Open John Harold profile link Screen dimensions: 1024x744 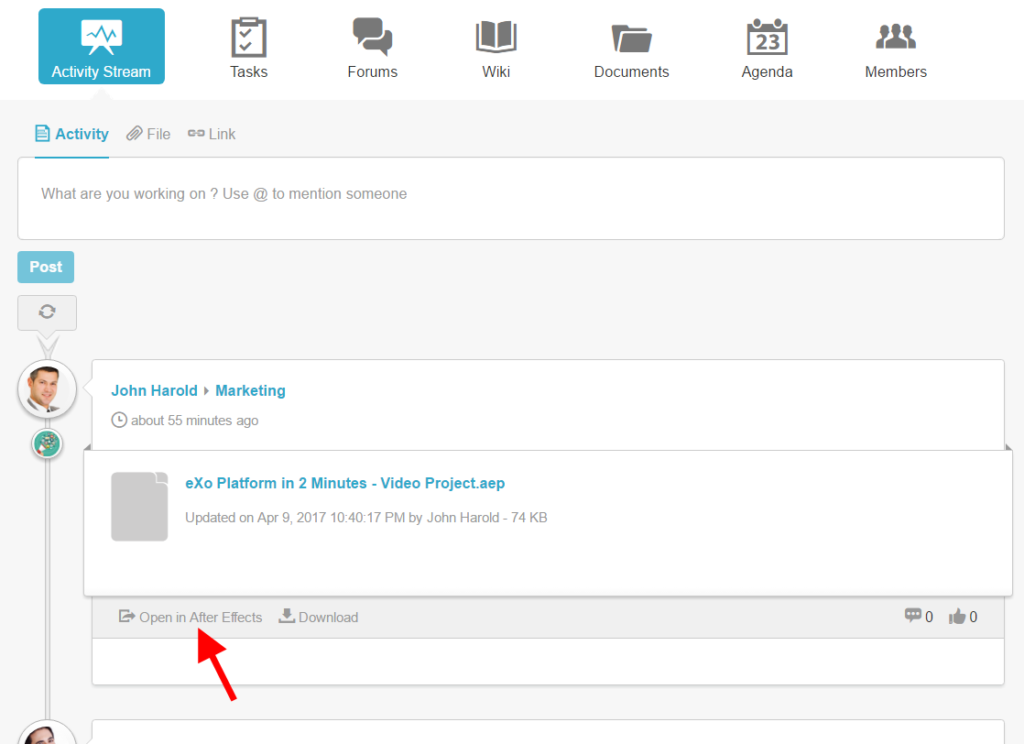pos(154,391)
